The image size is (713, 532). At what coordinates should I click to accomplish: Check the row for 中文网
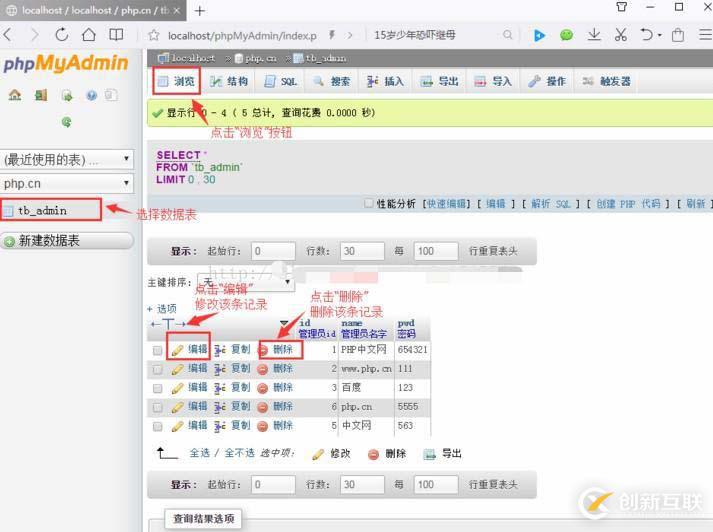(157, 427)
